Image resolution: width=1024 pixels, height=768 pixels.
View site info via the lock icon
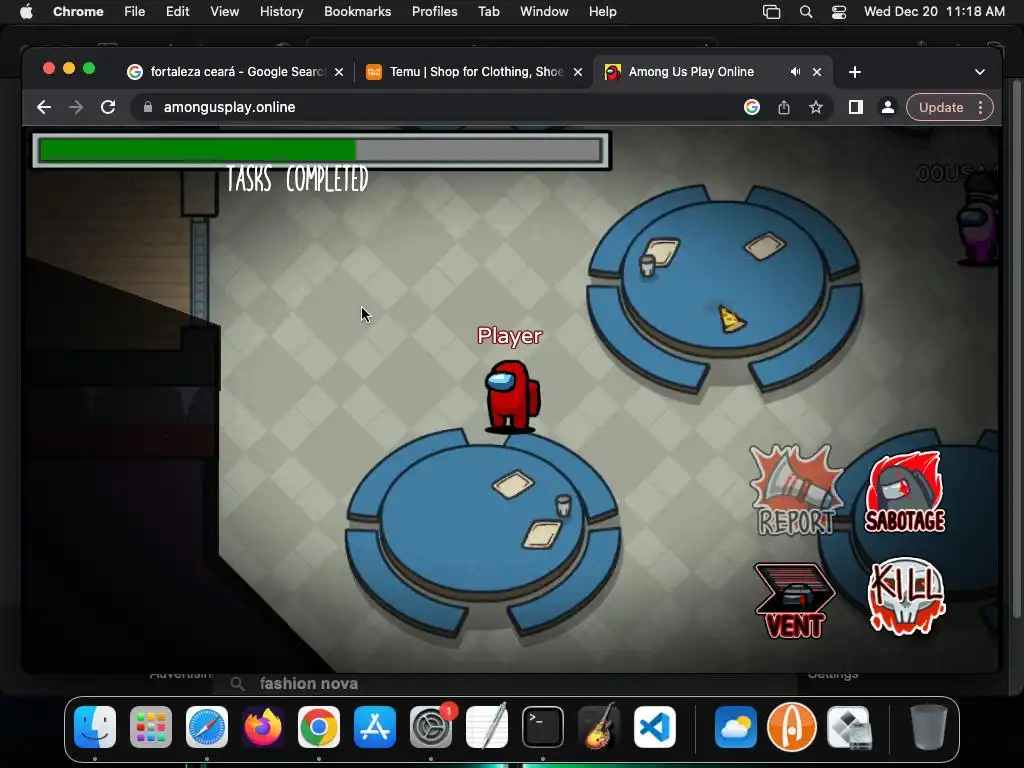point(148,107)
